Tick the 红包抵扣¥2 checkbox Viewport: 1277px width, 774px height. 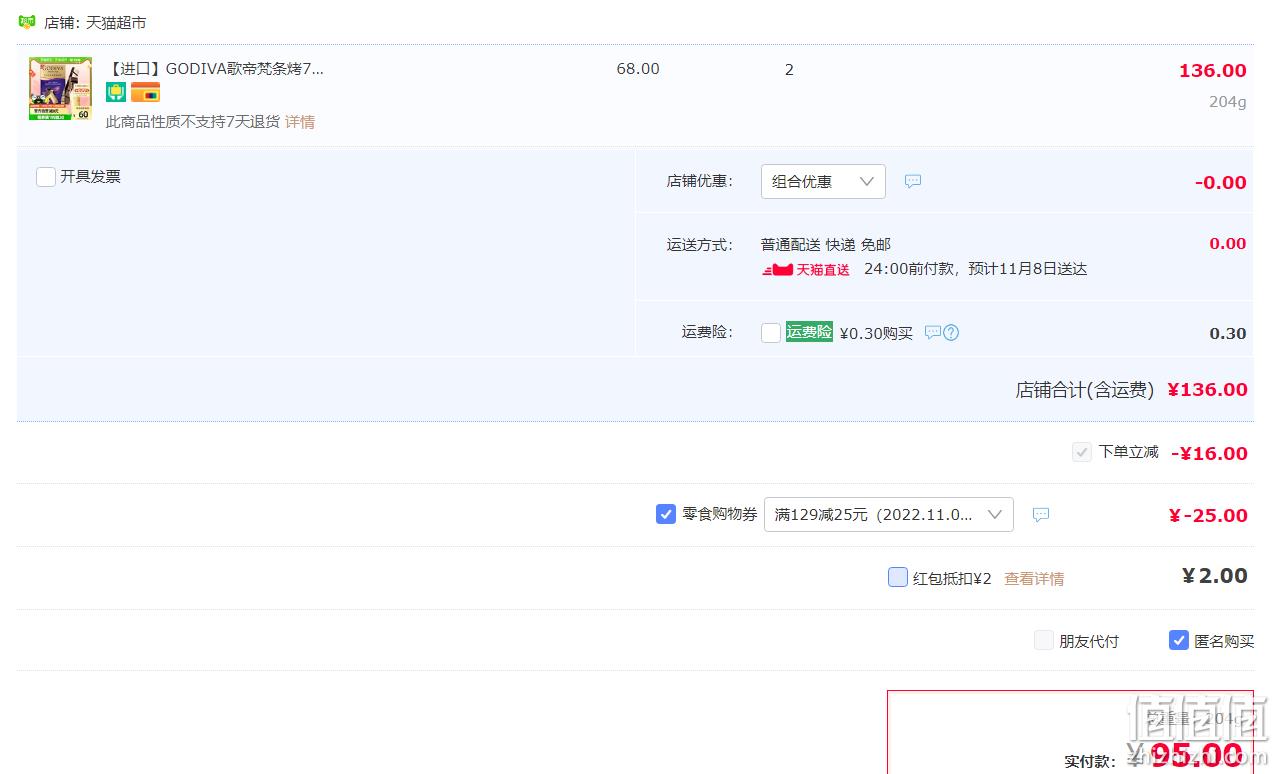coord(898,577)
